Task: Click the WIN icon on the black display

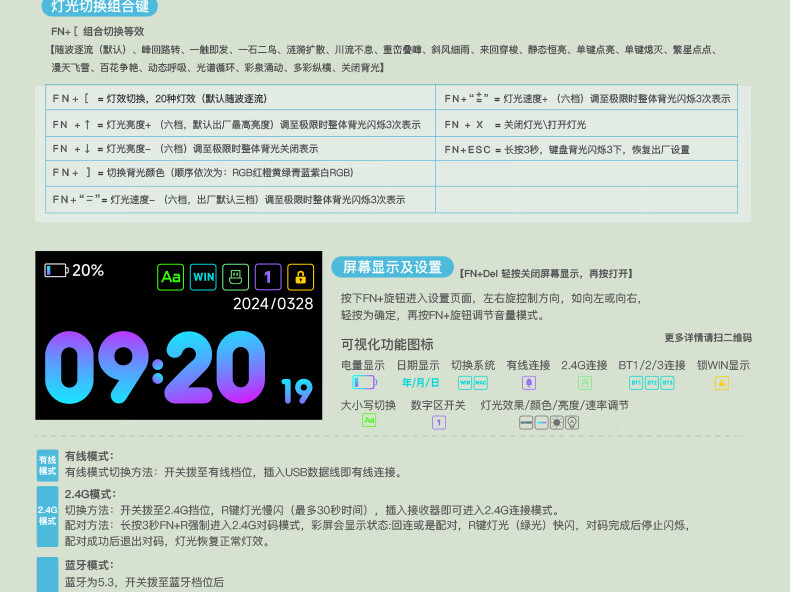Action: pos(203,276)
